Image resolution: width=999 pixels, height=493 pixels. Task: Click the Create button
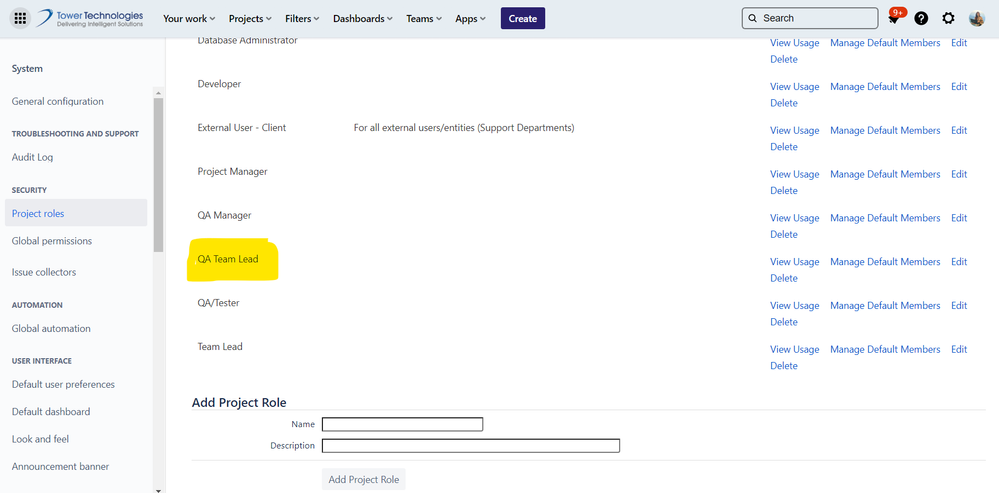(x=523, y=18)
